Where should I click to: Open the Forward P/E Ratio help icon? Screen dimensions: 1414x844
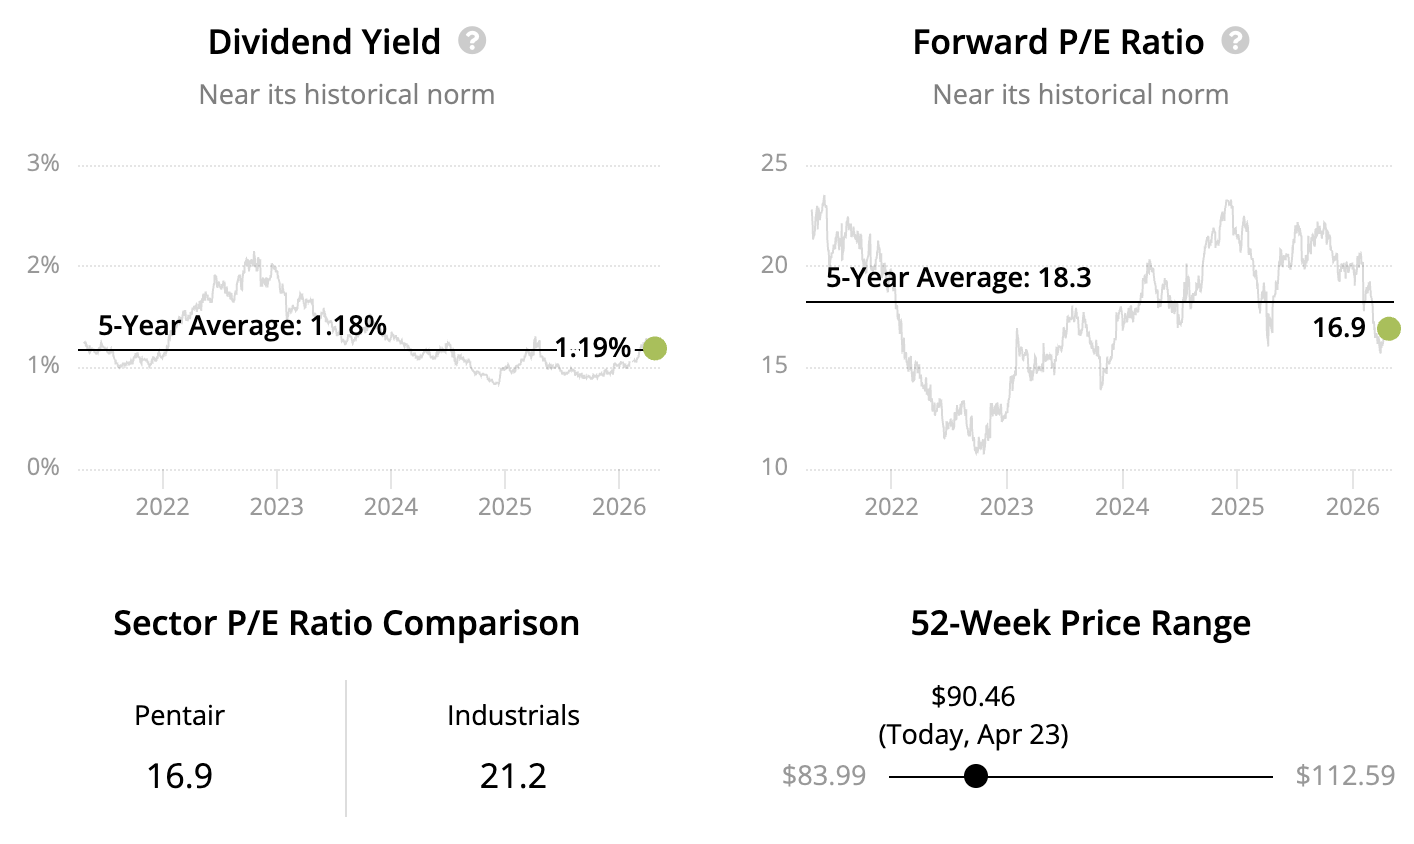(x=1236, y=41)
